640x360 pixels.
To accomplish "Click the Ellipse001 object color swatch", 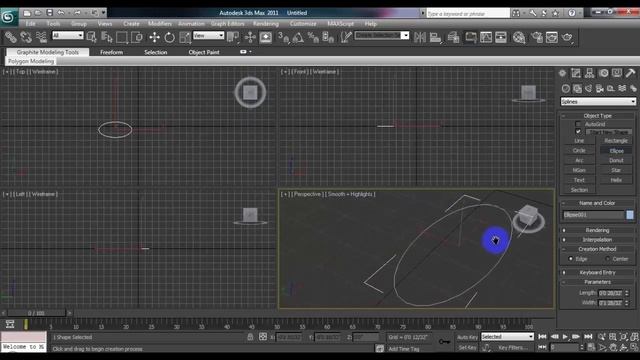I will coord(630,215).
